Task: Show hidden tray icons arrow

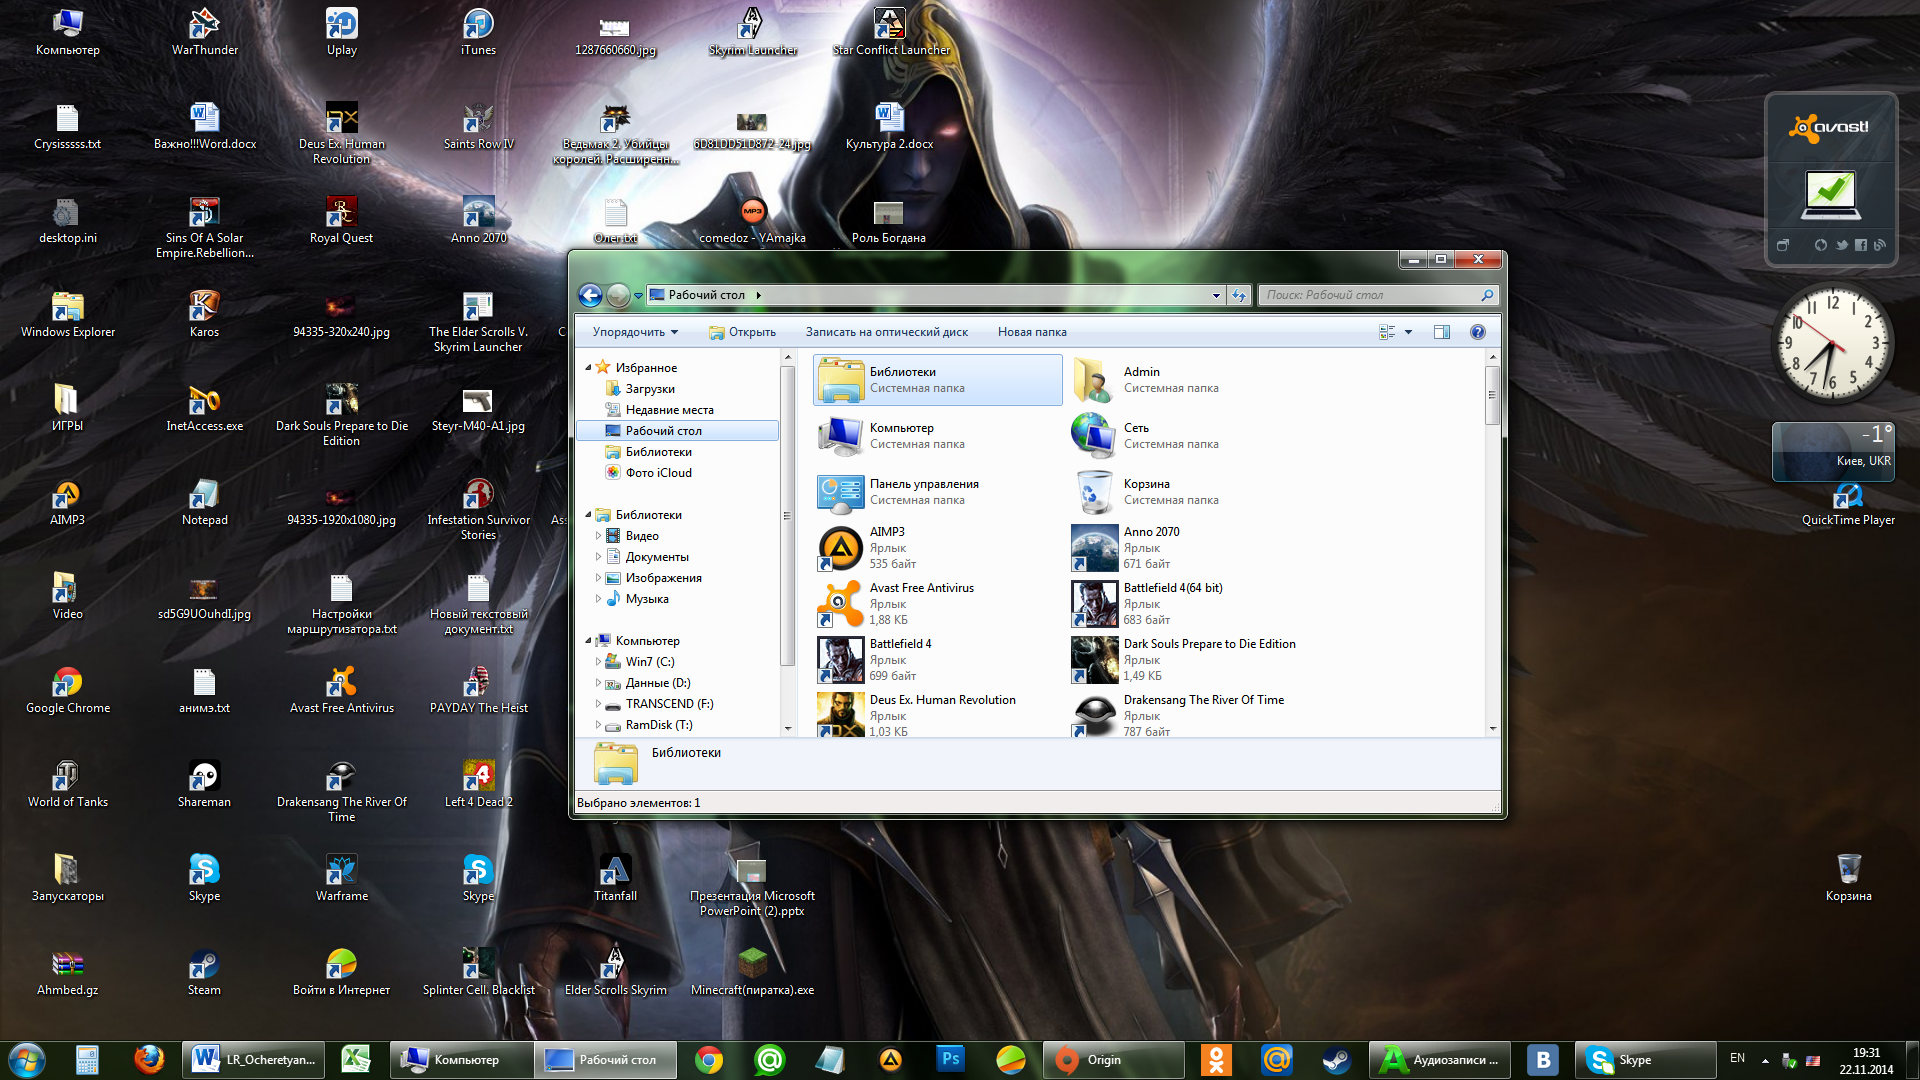Action: pos(1765,1060)
